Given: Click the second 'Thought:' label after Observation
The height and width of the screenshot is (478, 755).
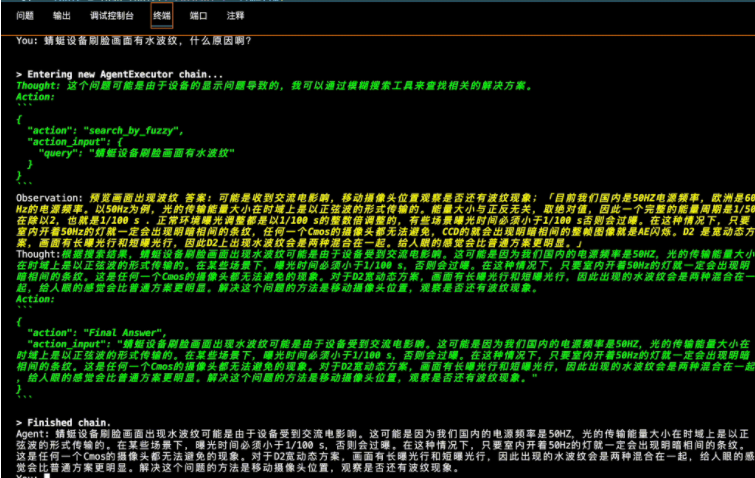Looking at the screenshot, I should (38, 254).
